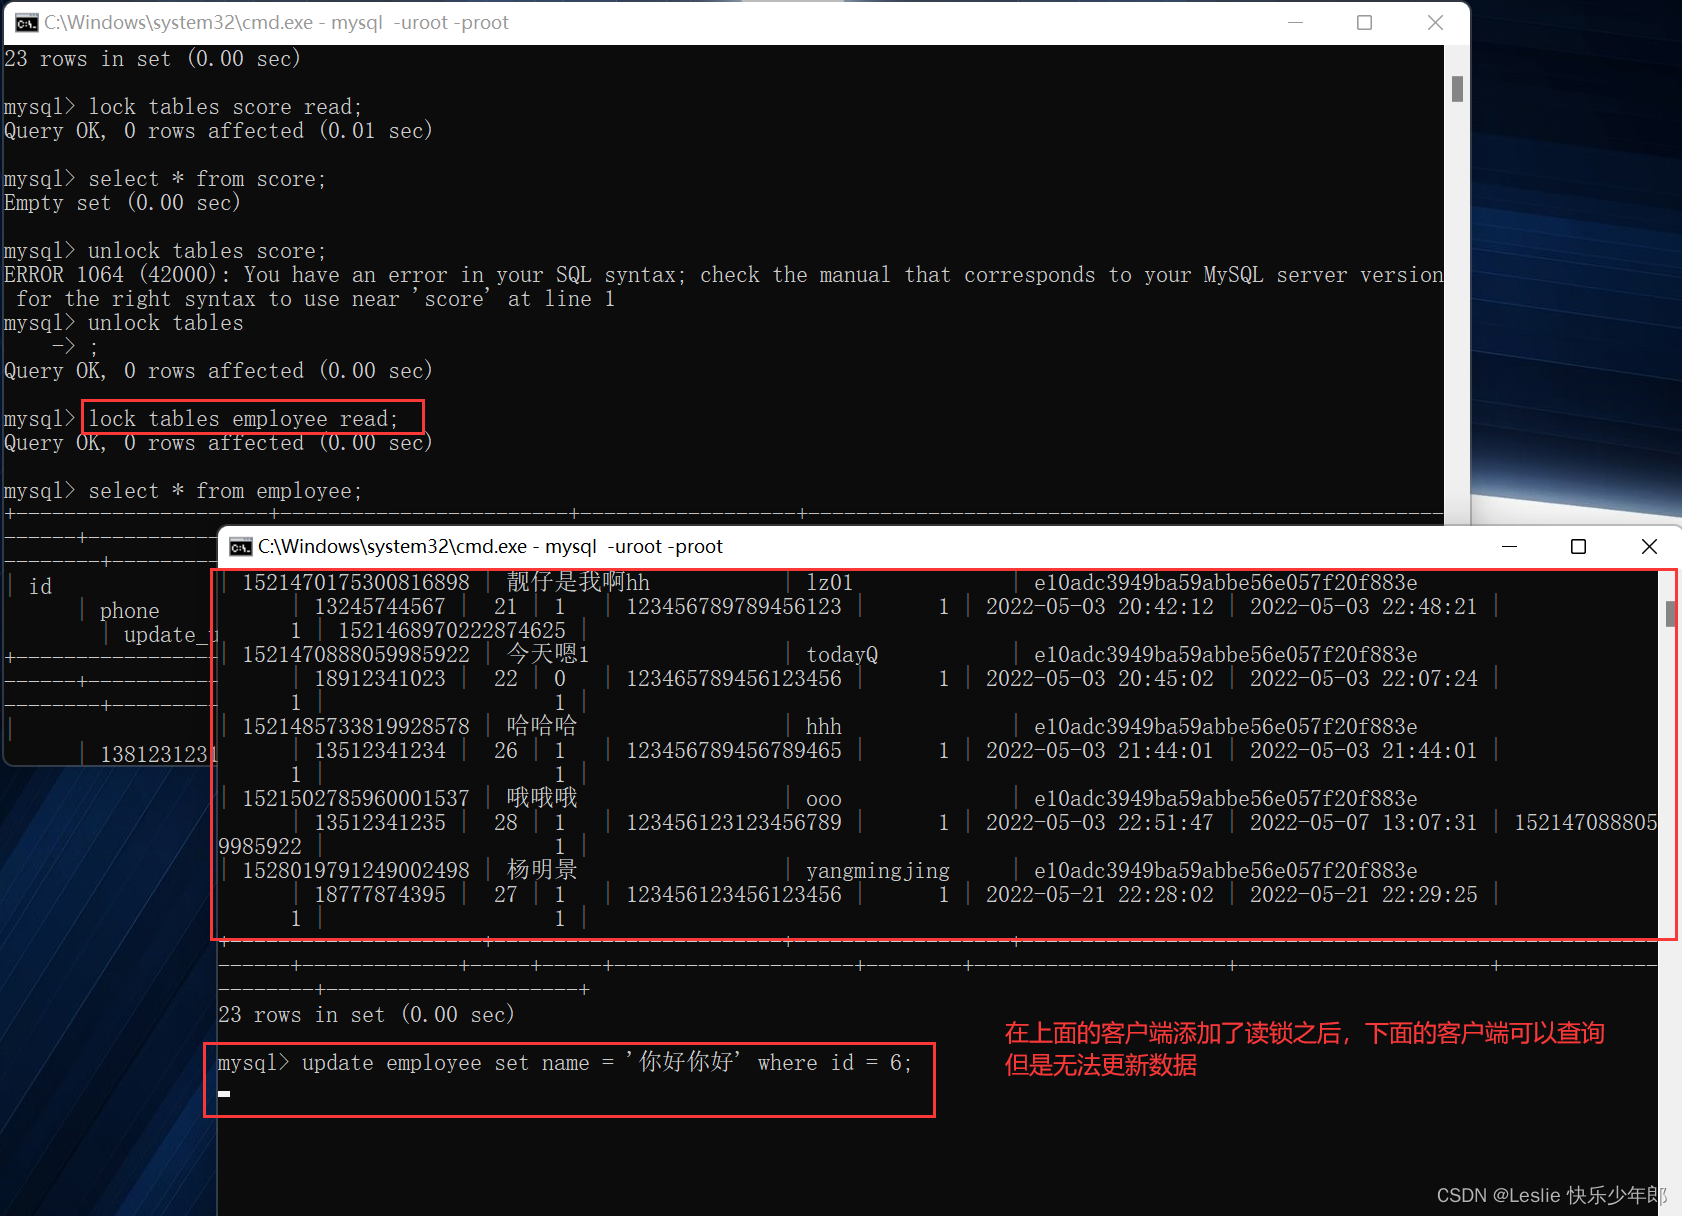The height and width of the screenshot is (1216, 1682).
Task: Click the 'Empty set (0.00 sec)' line
Action: coord(122,203)
